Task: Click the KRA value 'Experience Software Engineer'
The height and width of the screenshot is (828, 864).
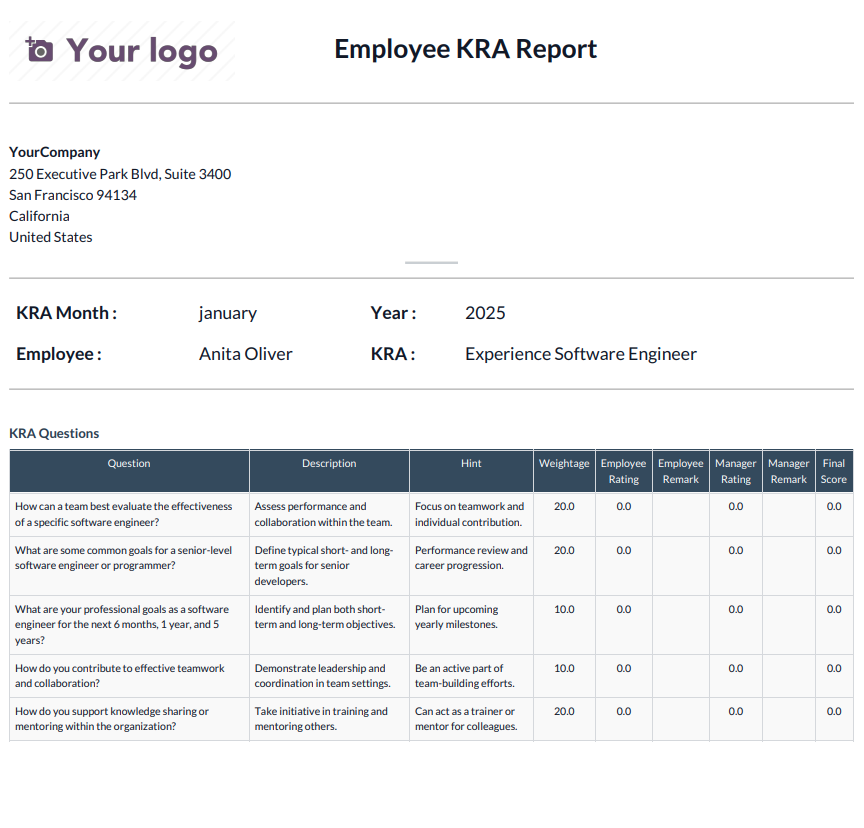Action: (x=581, y=354)
